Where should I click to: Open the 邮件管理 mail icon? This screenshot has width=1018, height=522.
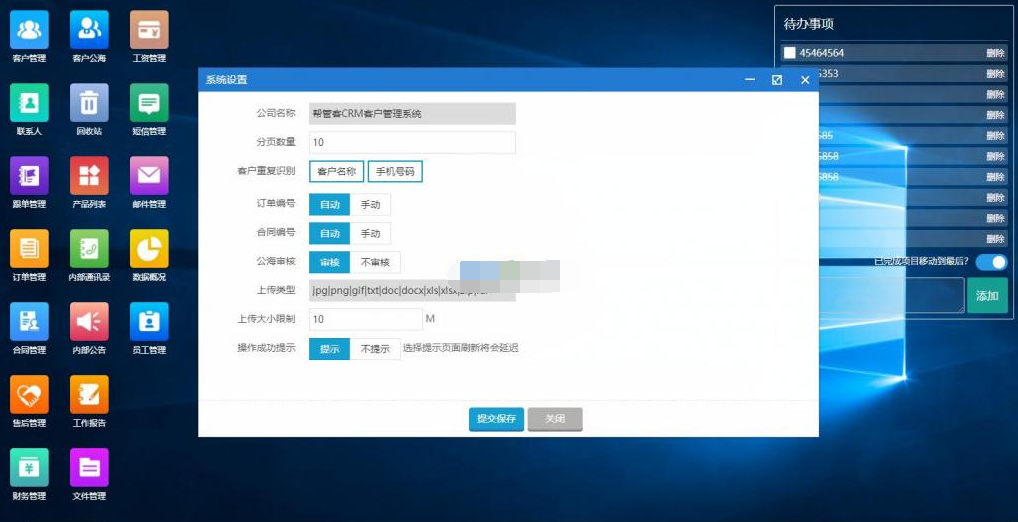(149, 176)
